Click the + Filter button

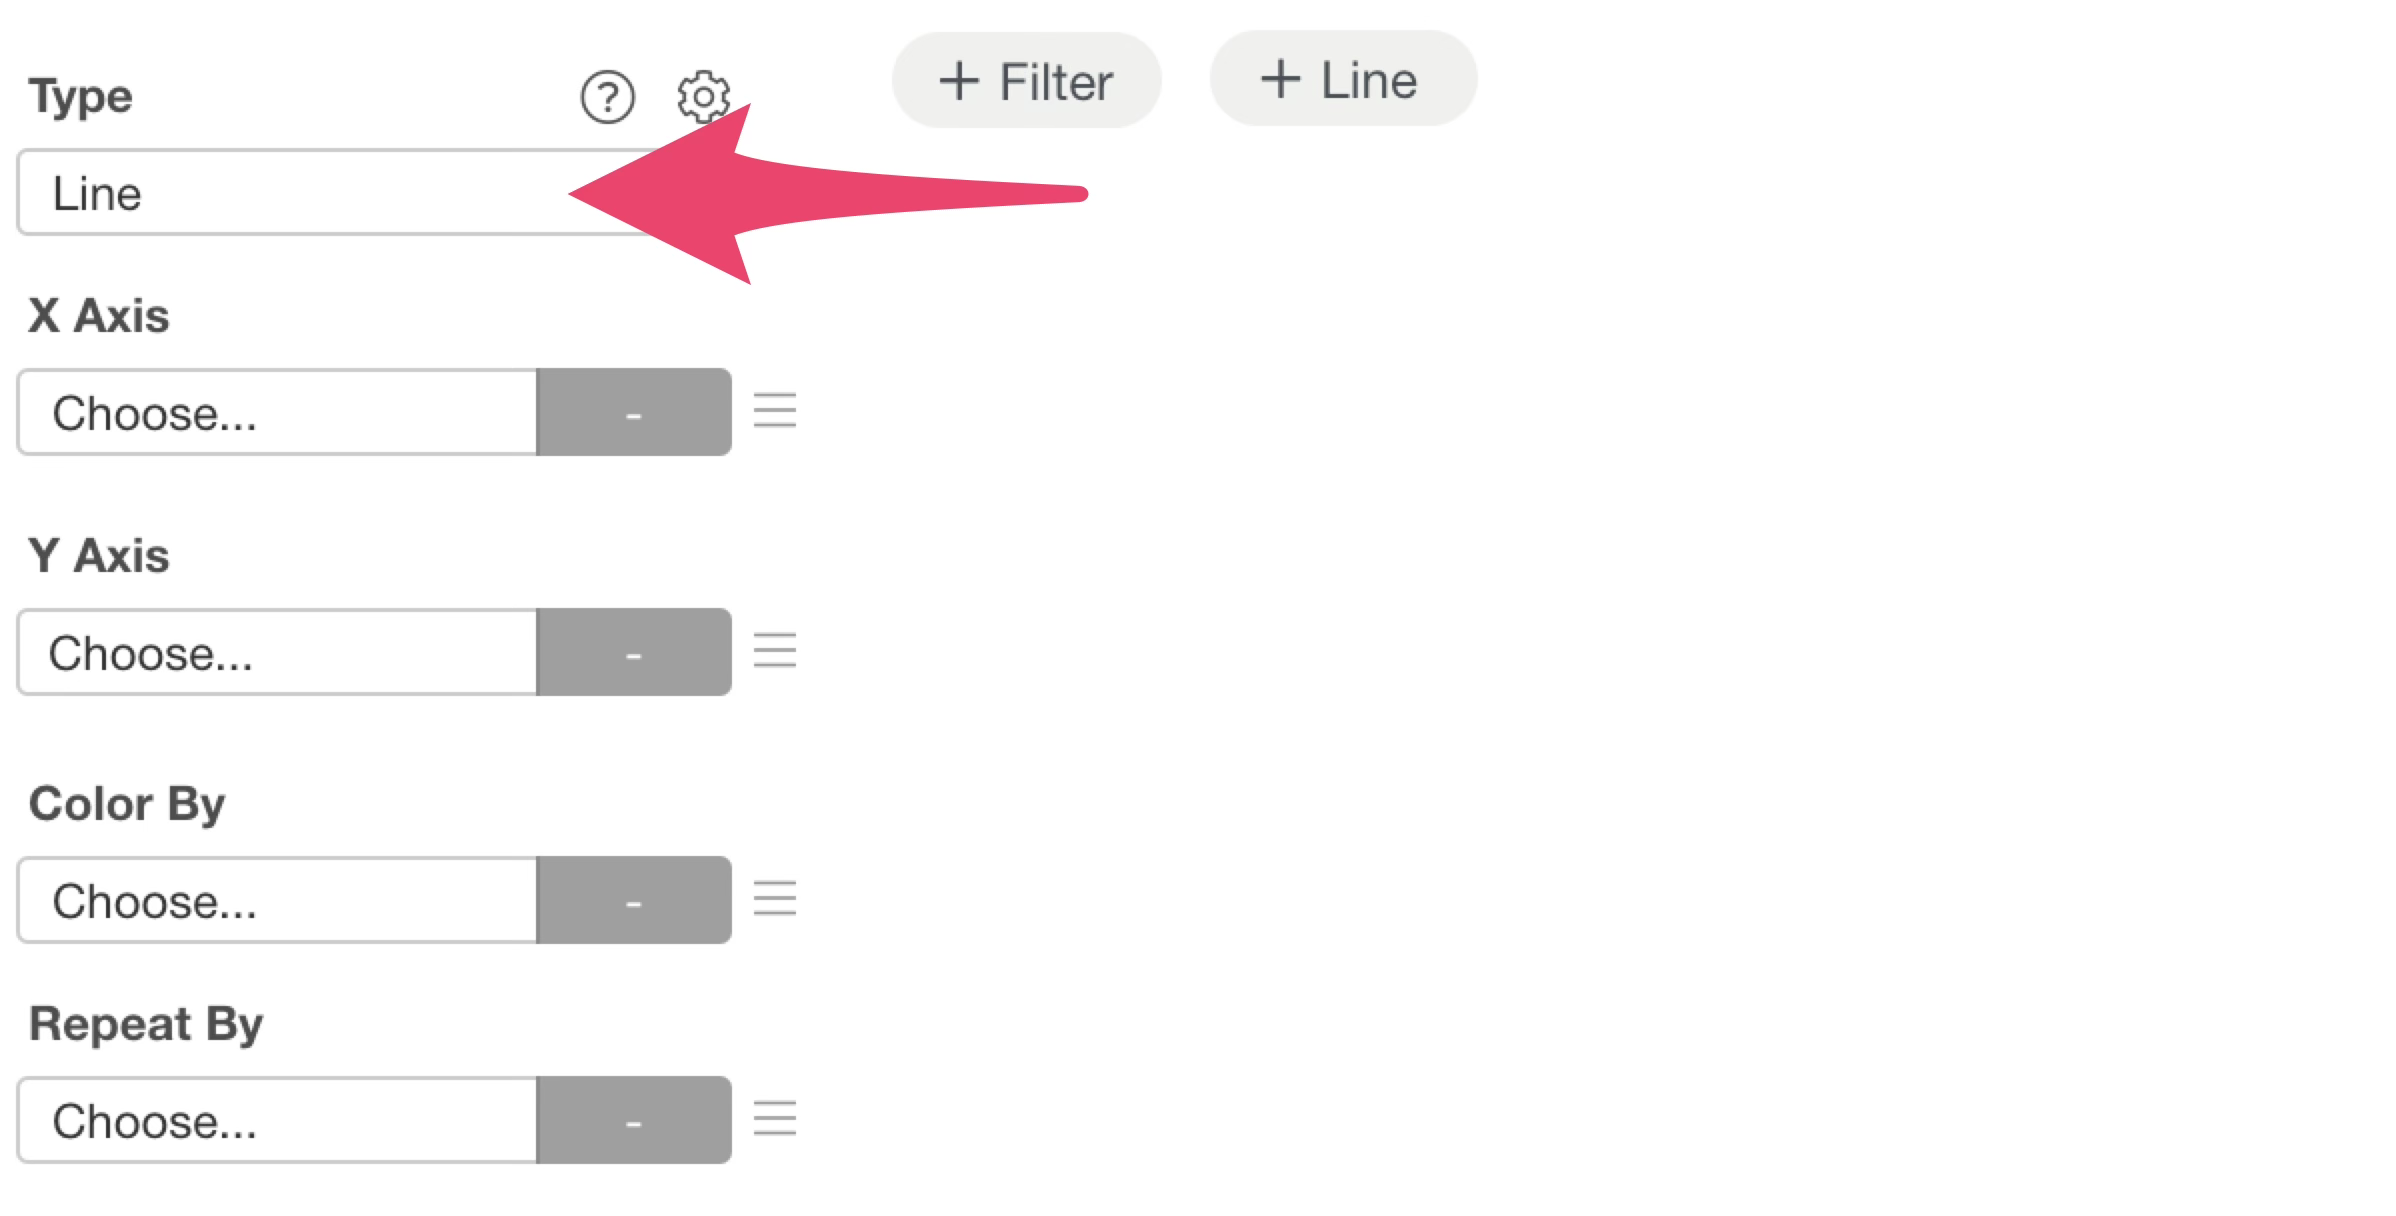1026,81
